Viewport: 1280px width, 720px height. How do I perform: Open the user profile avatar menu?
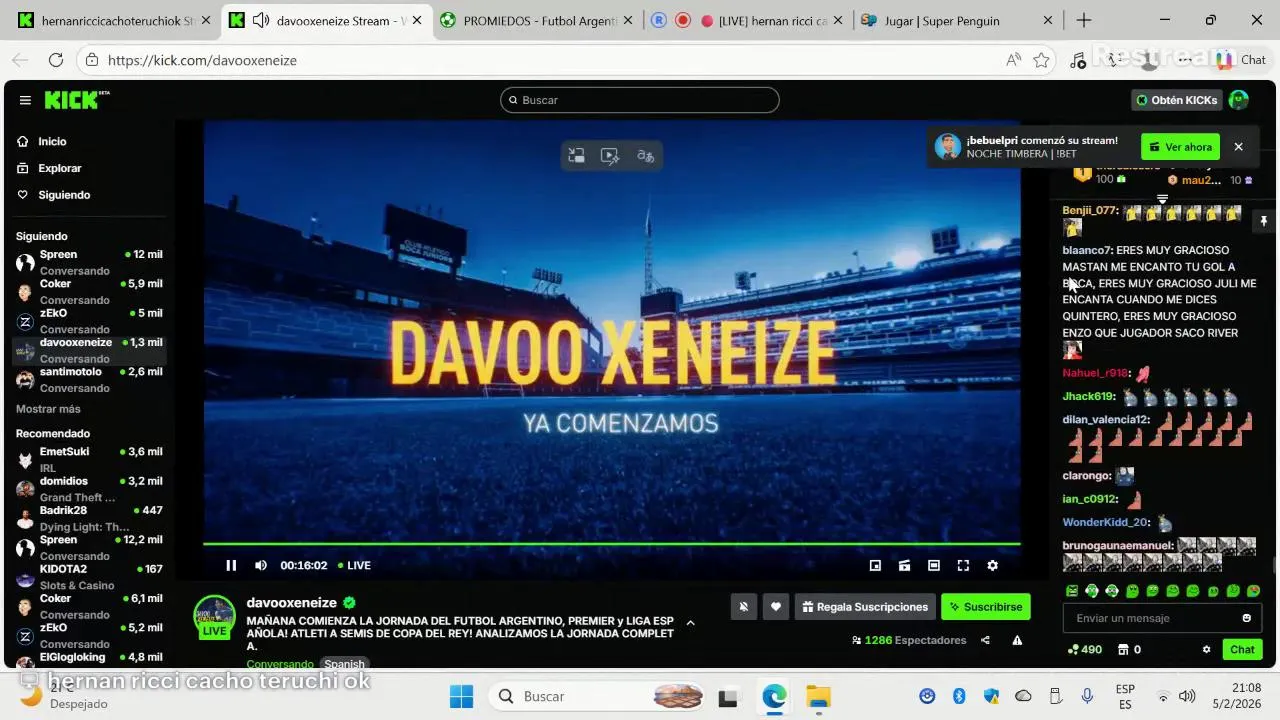1239,100
